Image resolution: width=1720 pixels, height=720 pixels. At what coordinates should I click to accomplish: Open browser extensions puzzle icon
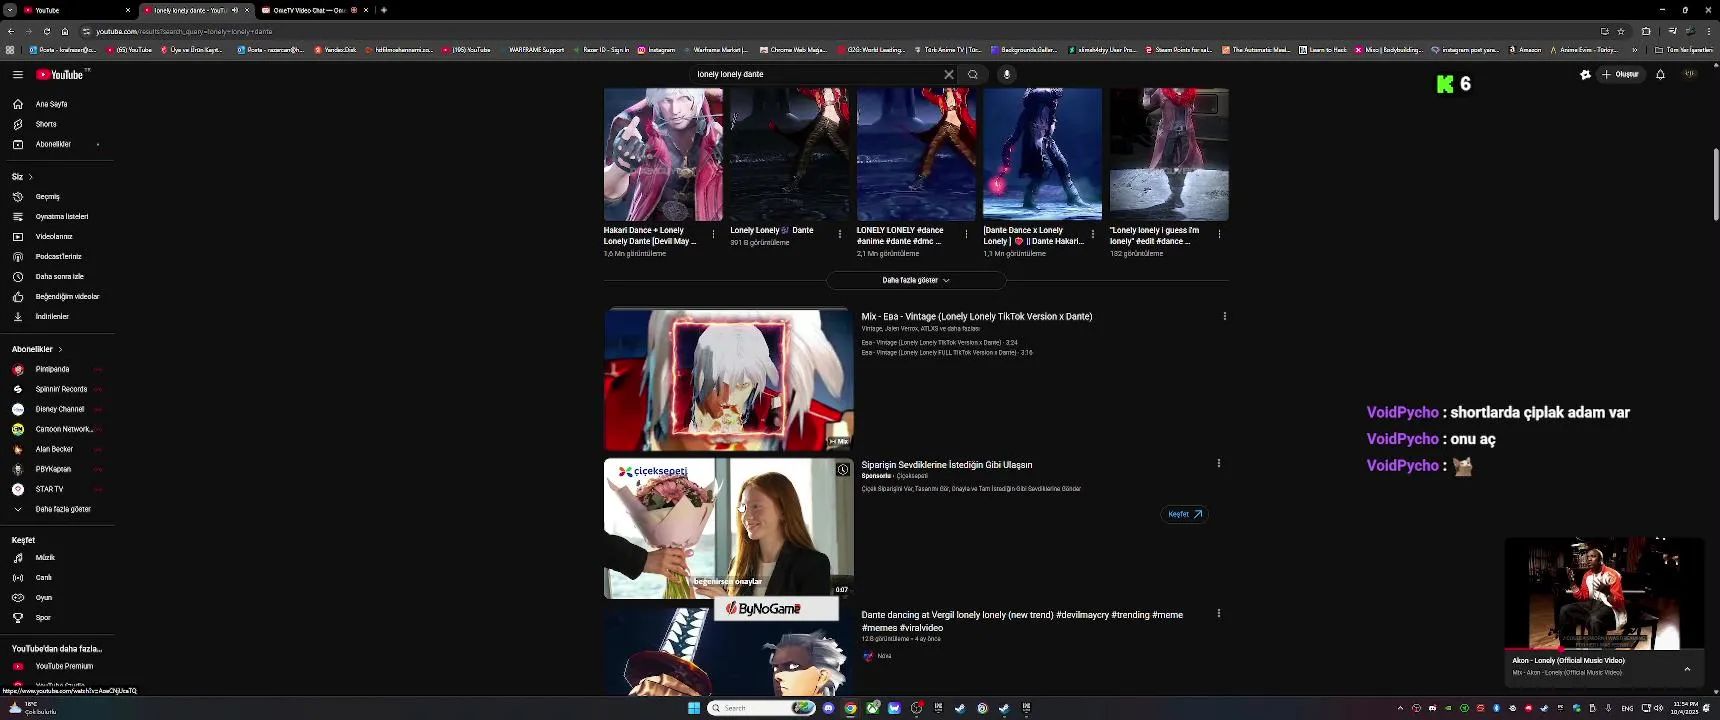coord(1646,31)
